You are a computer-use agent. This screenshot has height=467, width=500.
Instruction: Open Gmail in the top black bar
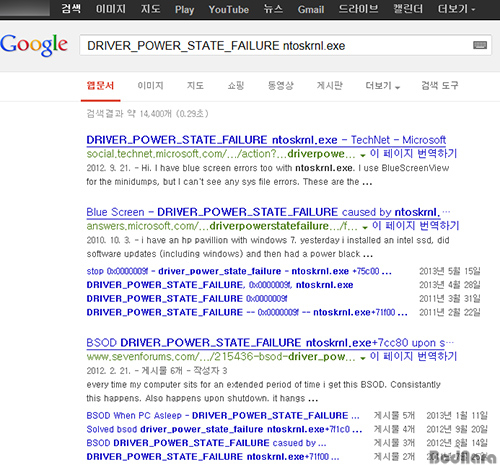(311, 9)
